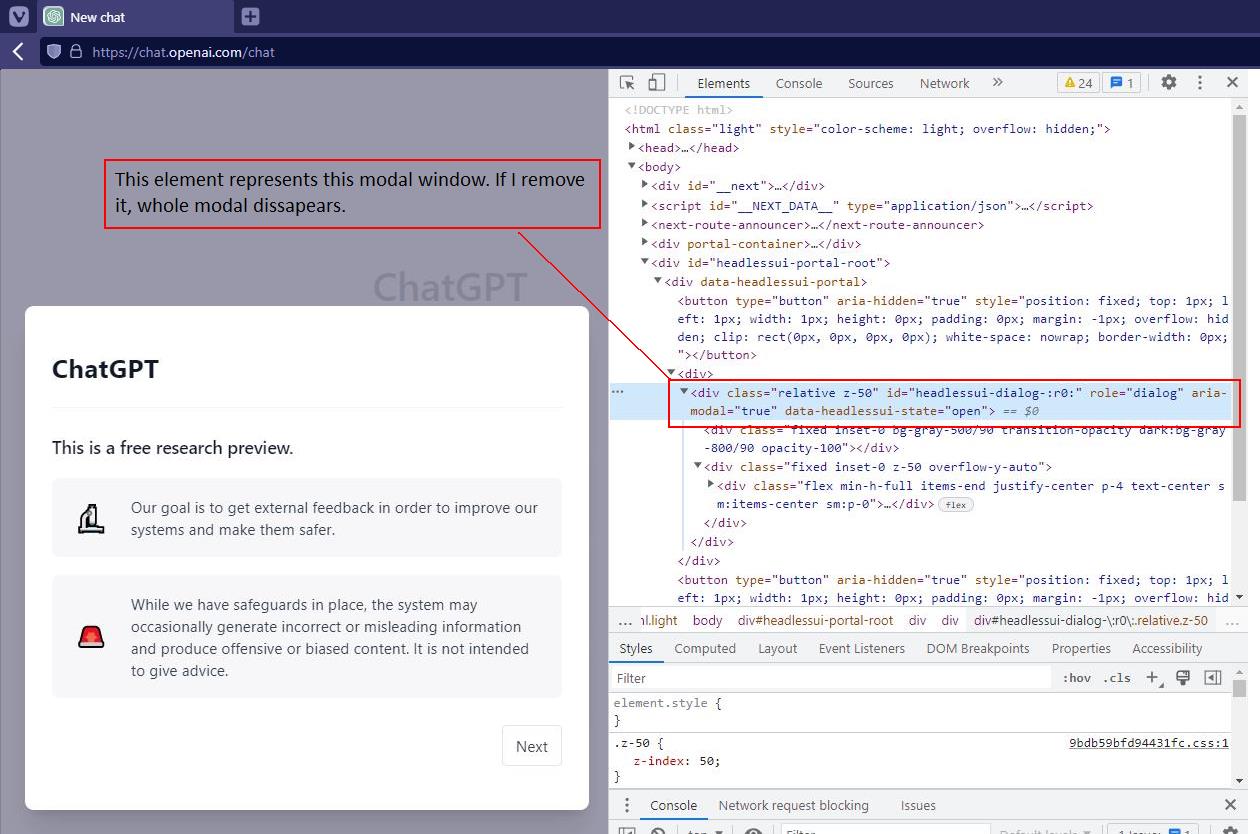Screen dimensions: 1260x834
Task: Collapse the headlessui-portal-root div
Action: 645,262
